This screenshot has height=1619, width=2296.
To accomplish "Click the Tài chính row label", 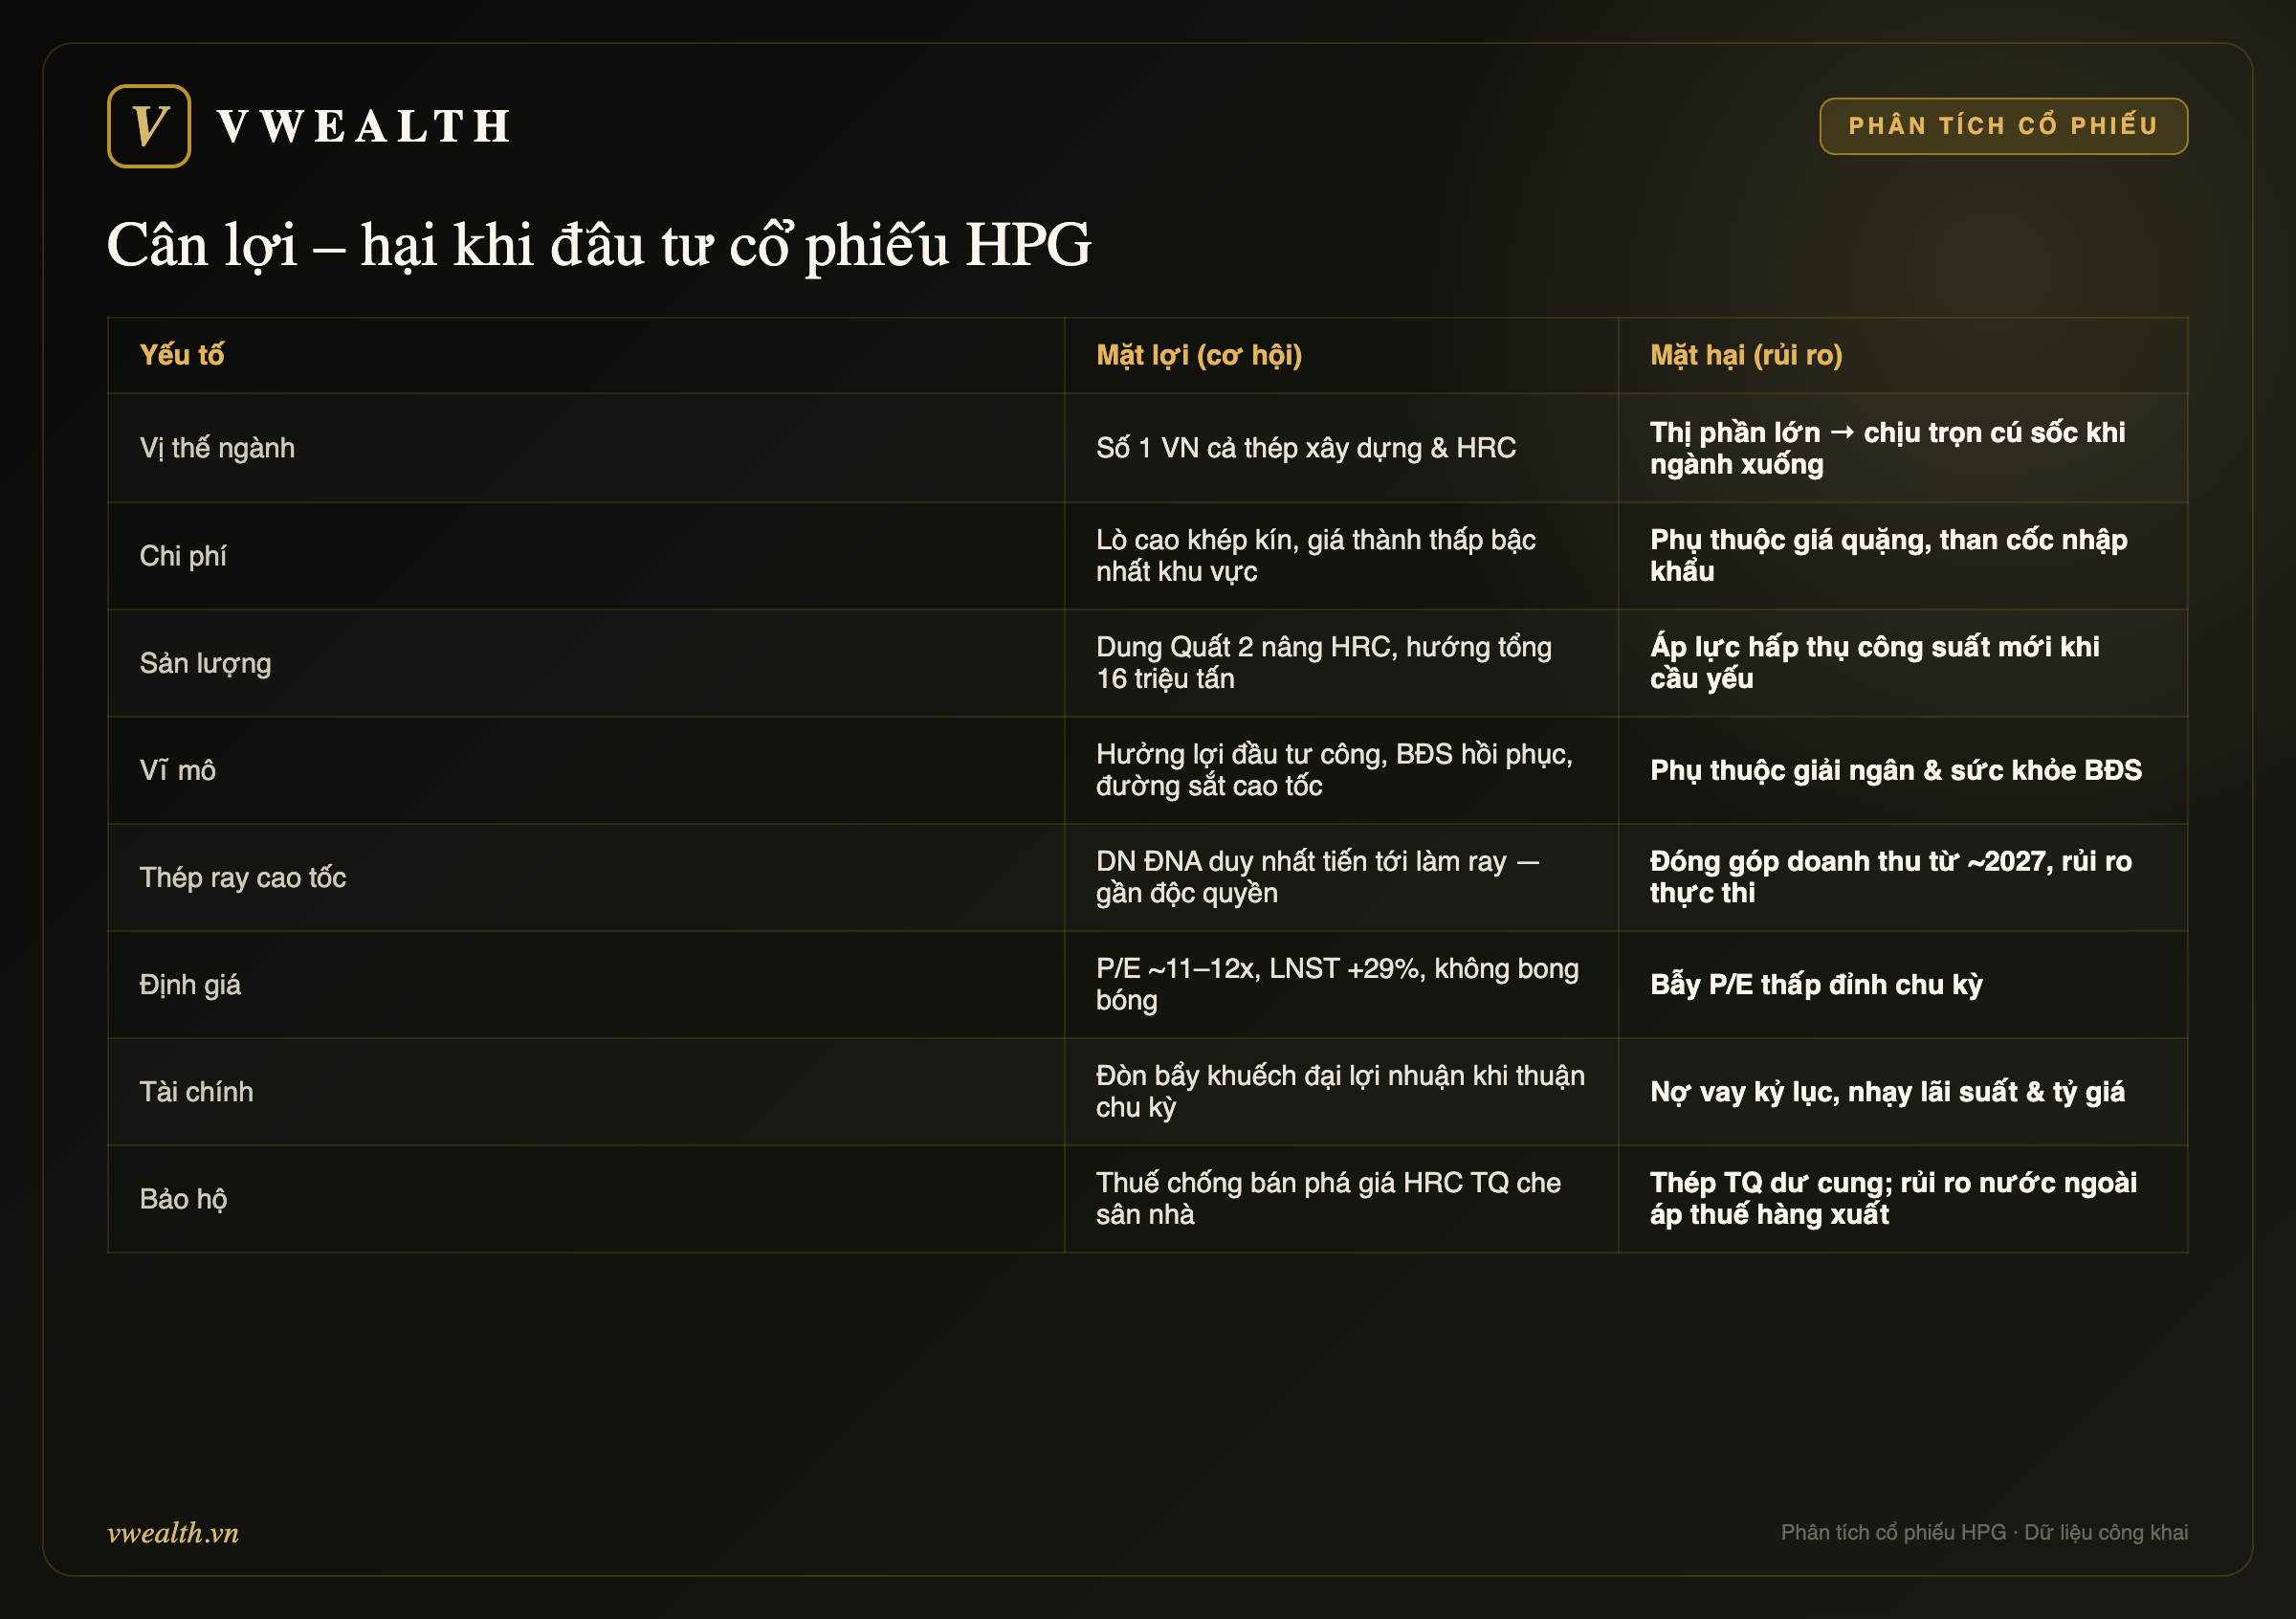I will pos(196,1091).
